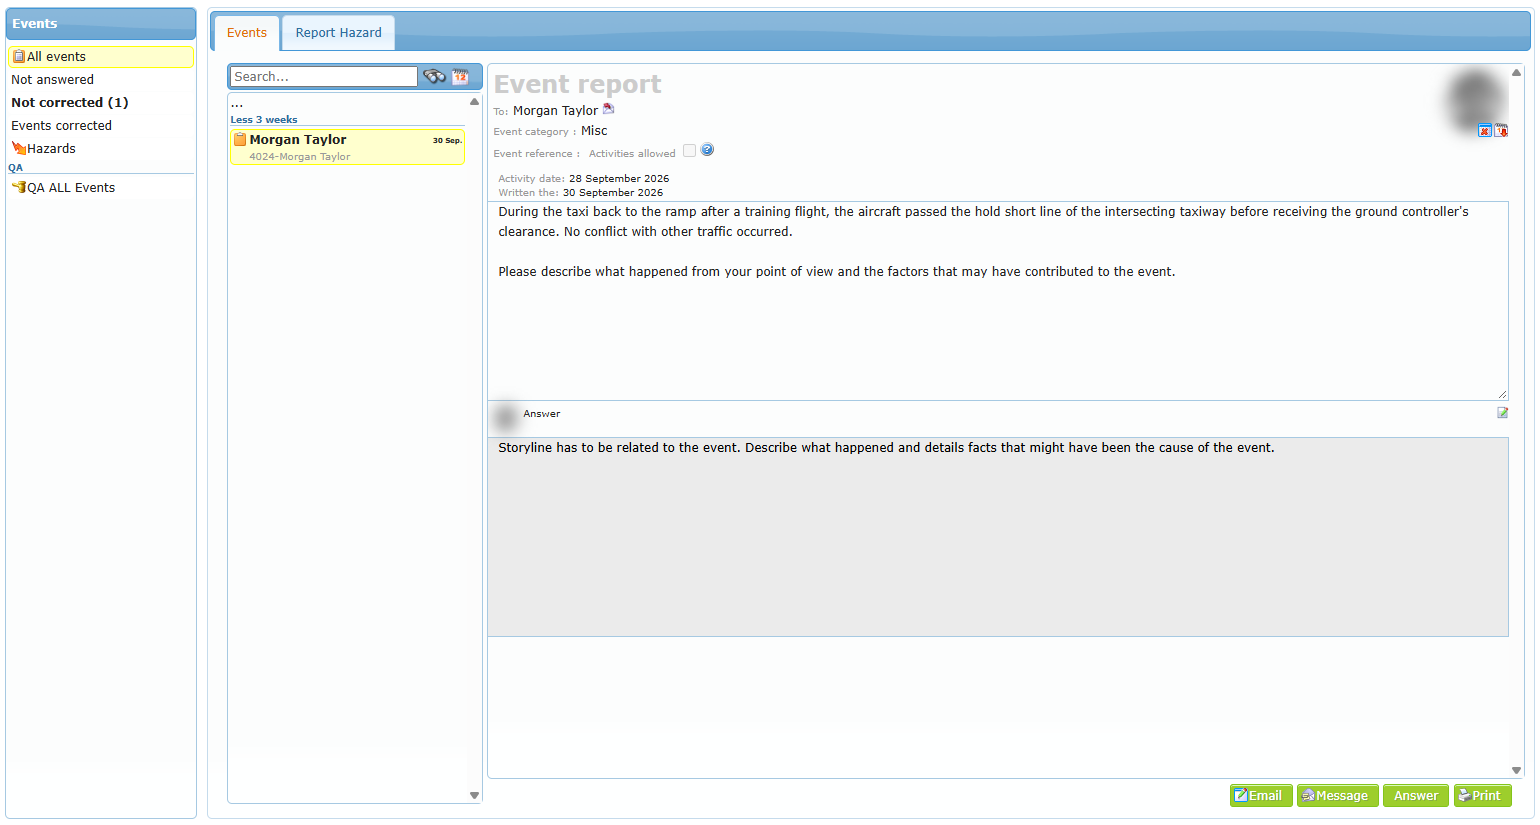
Task: Click the blurred avatar next to Answer
Action: (x=506, y=416)
